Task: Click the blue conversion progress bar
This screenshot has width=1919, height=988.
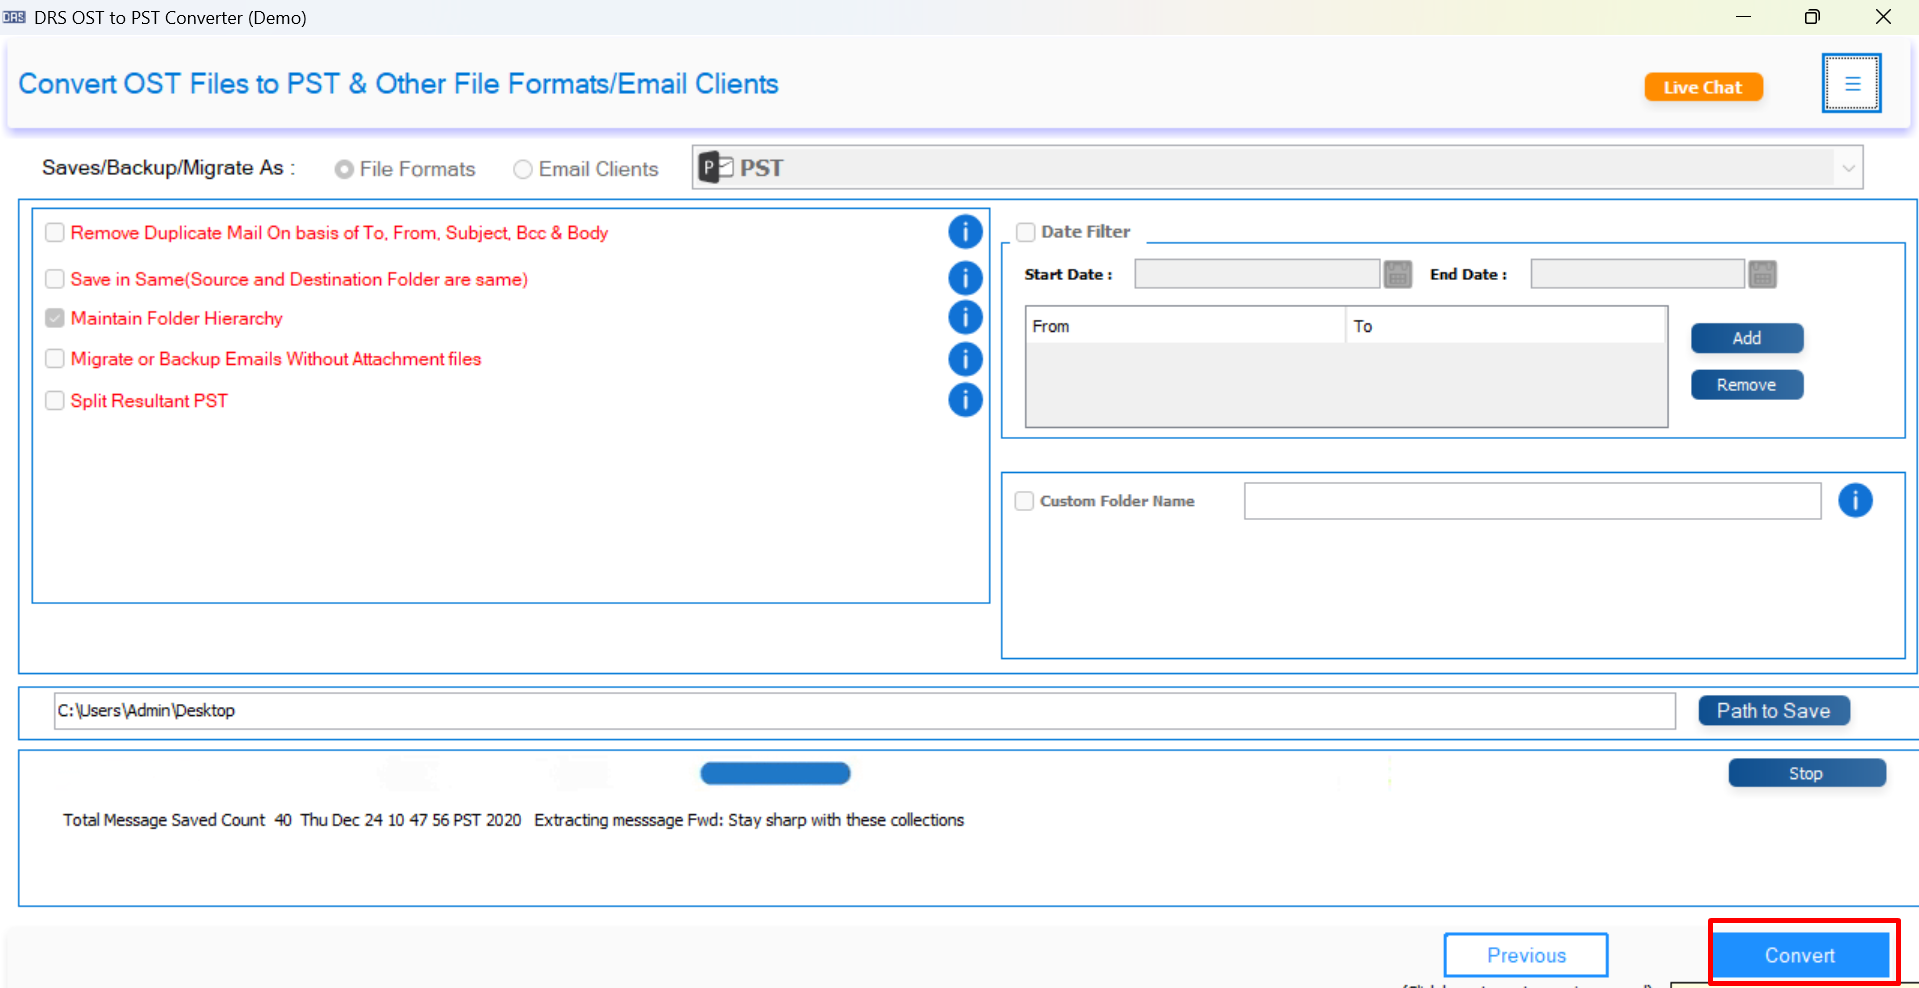Action: [x=775, y=773]
